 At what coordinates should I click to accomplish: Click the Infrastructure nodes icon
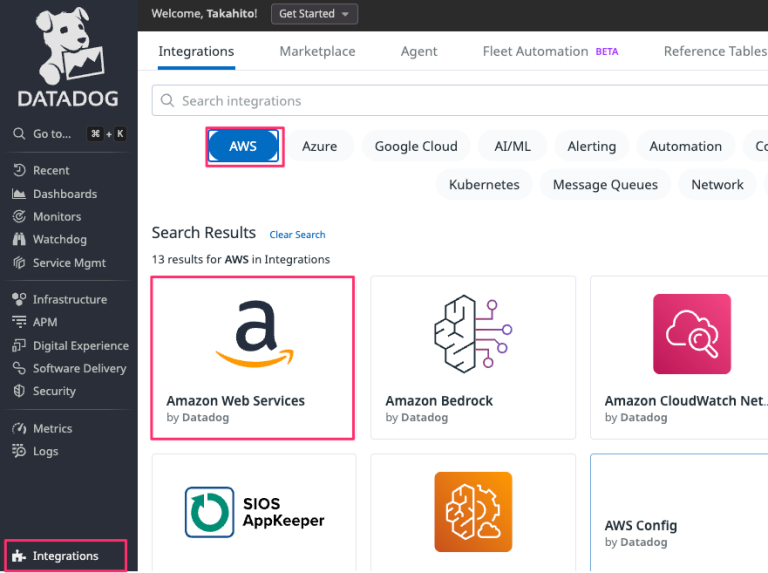(x=19, y=299)
